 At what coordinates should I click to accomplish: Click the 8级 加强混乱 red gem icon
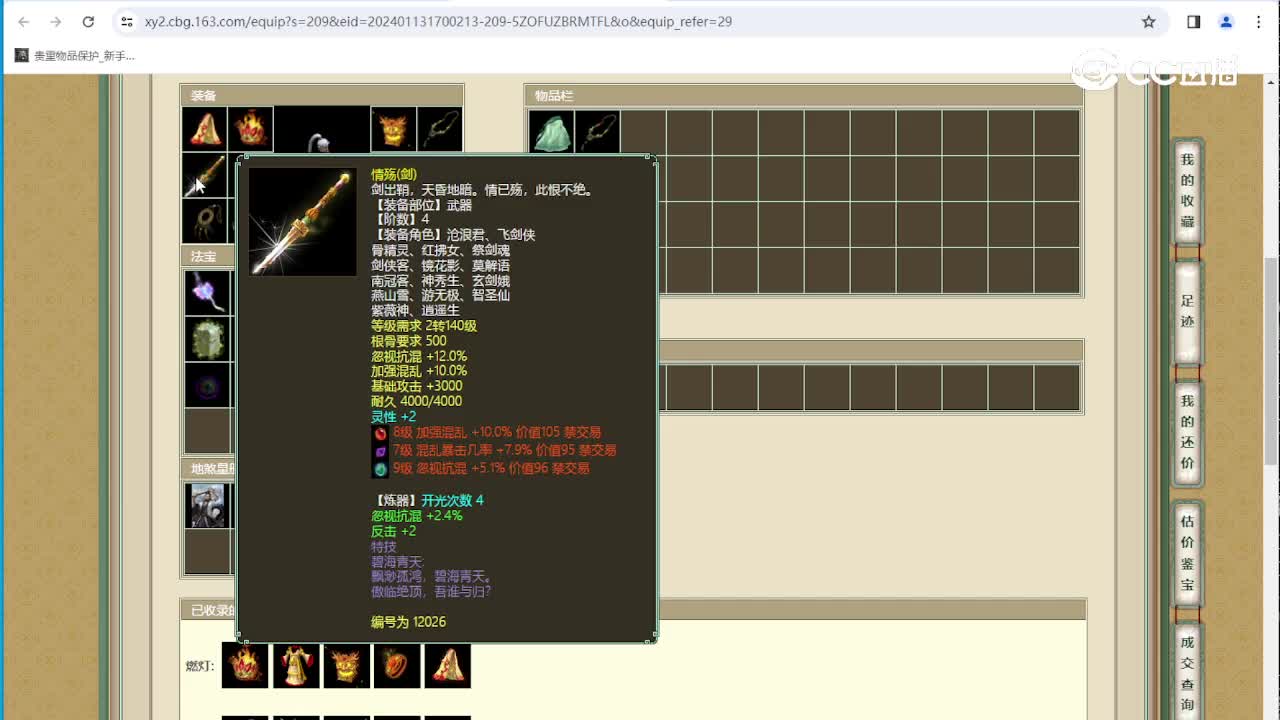[380, 433]
